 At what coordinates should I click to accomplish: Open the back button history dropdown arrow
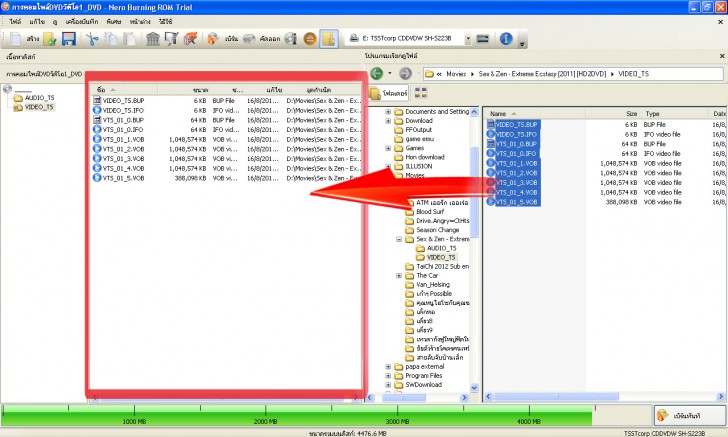(x=390, y=73)
